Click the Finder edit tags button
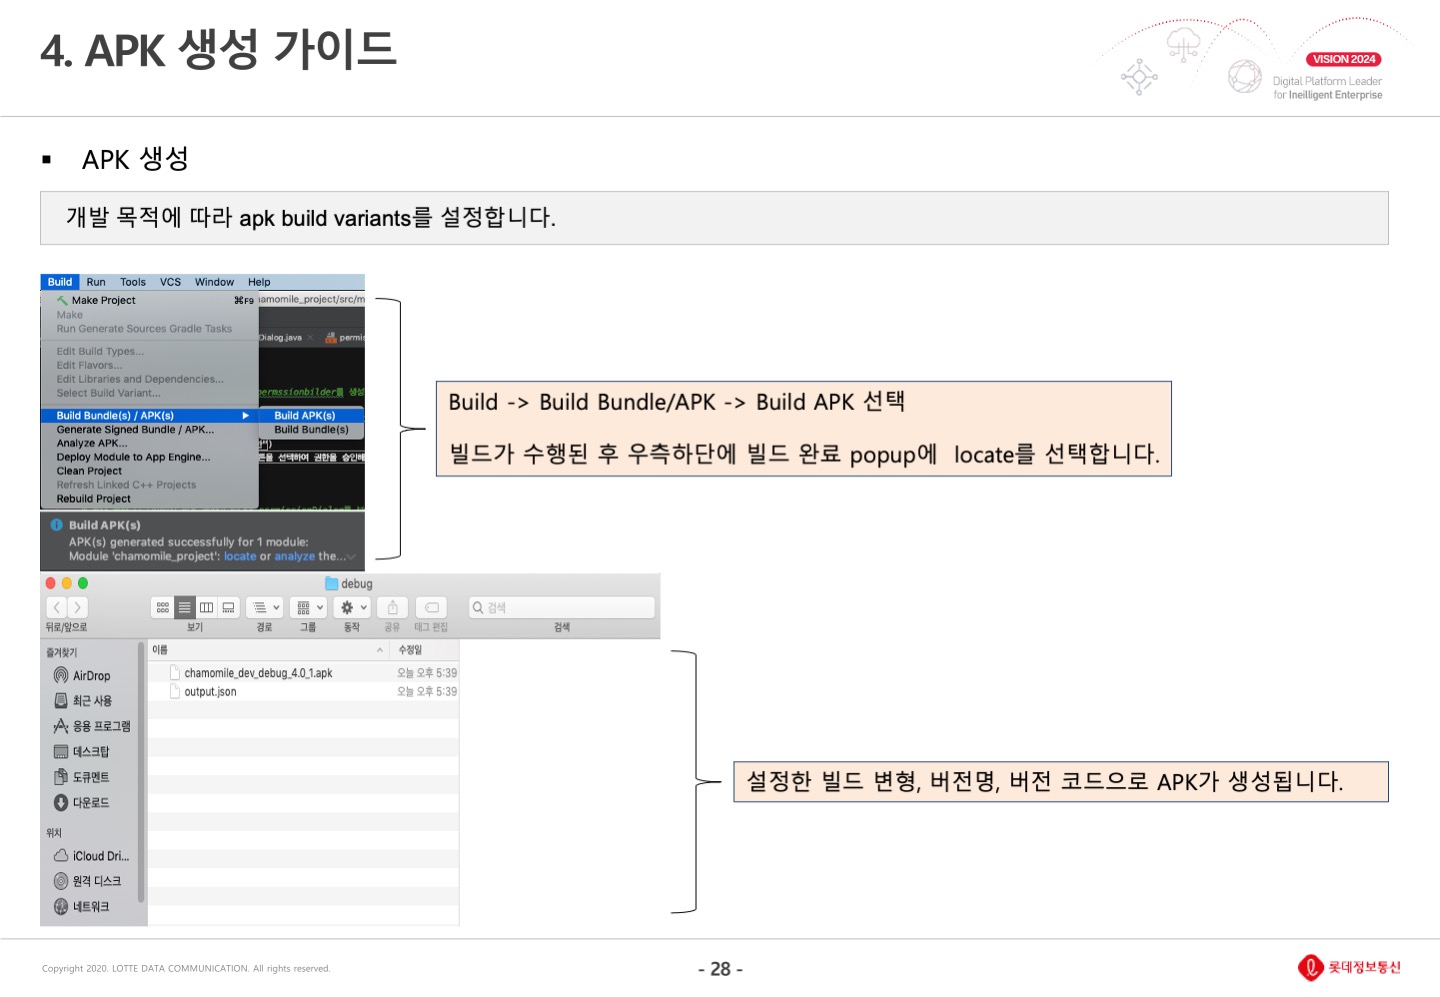Viewport: 1440px width, 997px height. [x=432, y=607]
